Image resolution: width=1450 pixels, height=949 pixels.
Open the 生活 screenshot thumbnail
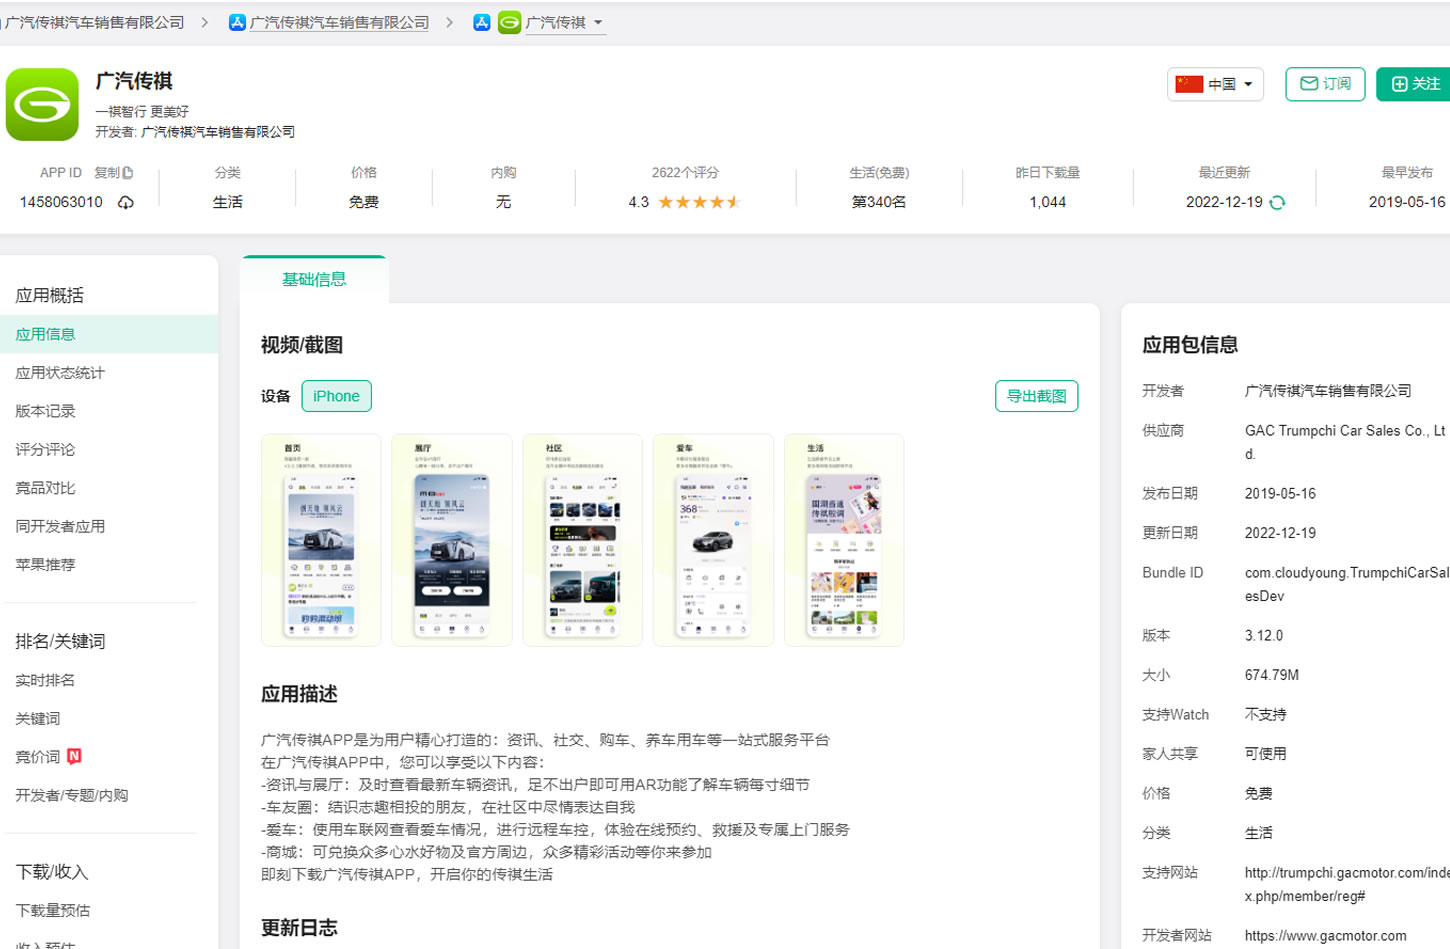point(844,540)
